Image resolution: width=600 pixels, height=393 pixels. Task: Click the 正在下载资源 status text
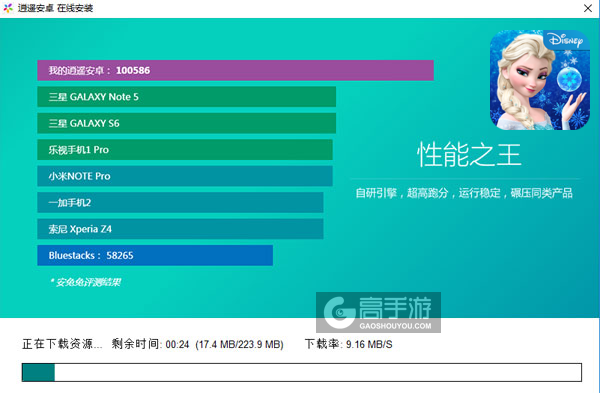62,344
